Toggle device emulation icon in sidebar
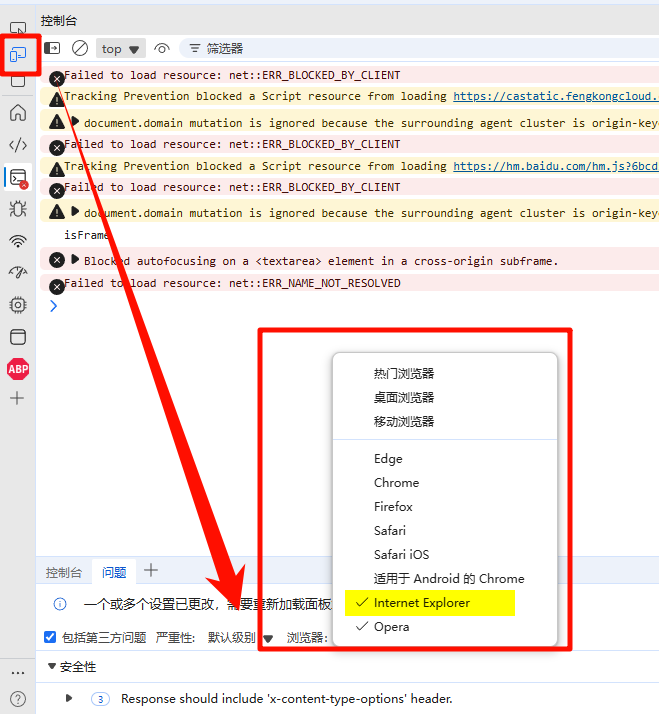 coord(18,55)
